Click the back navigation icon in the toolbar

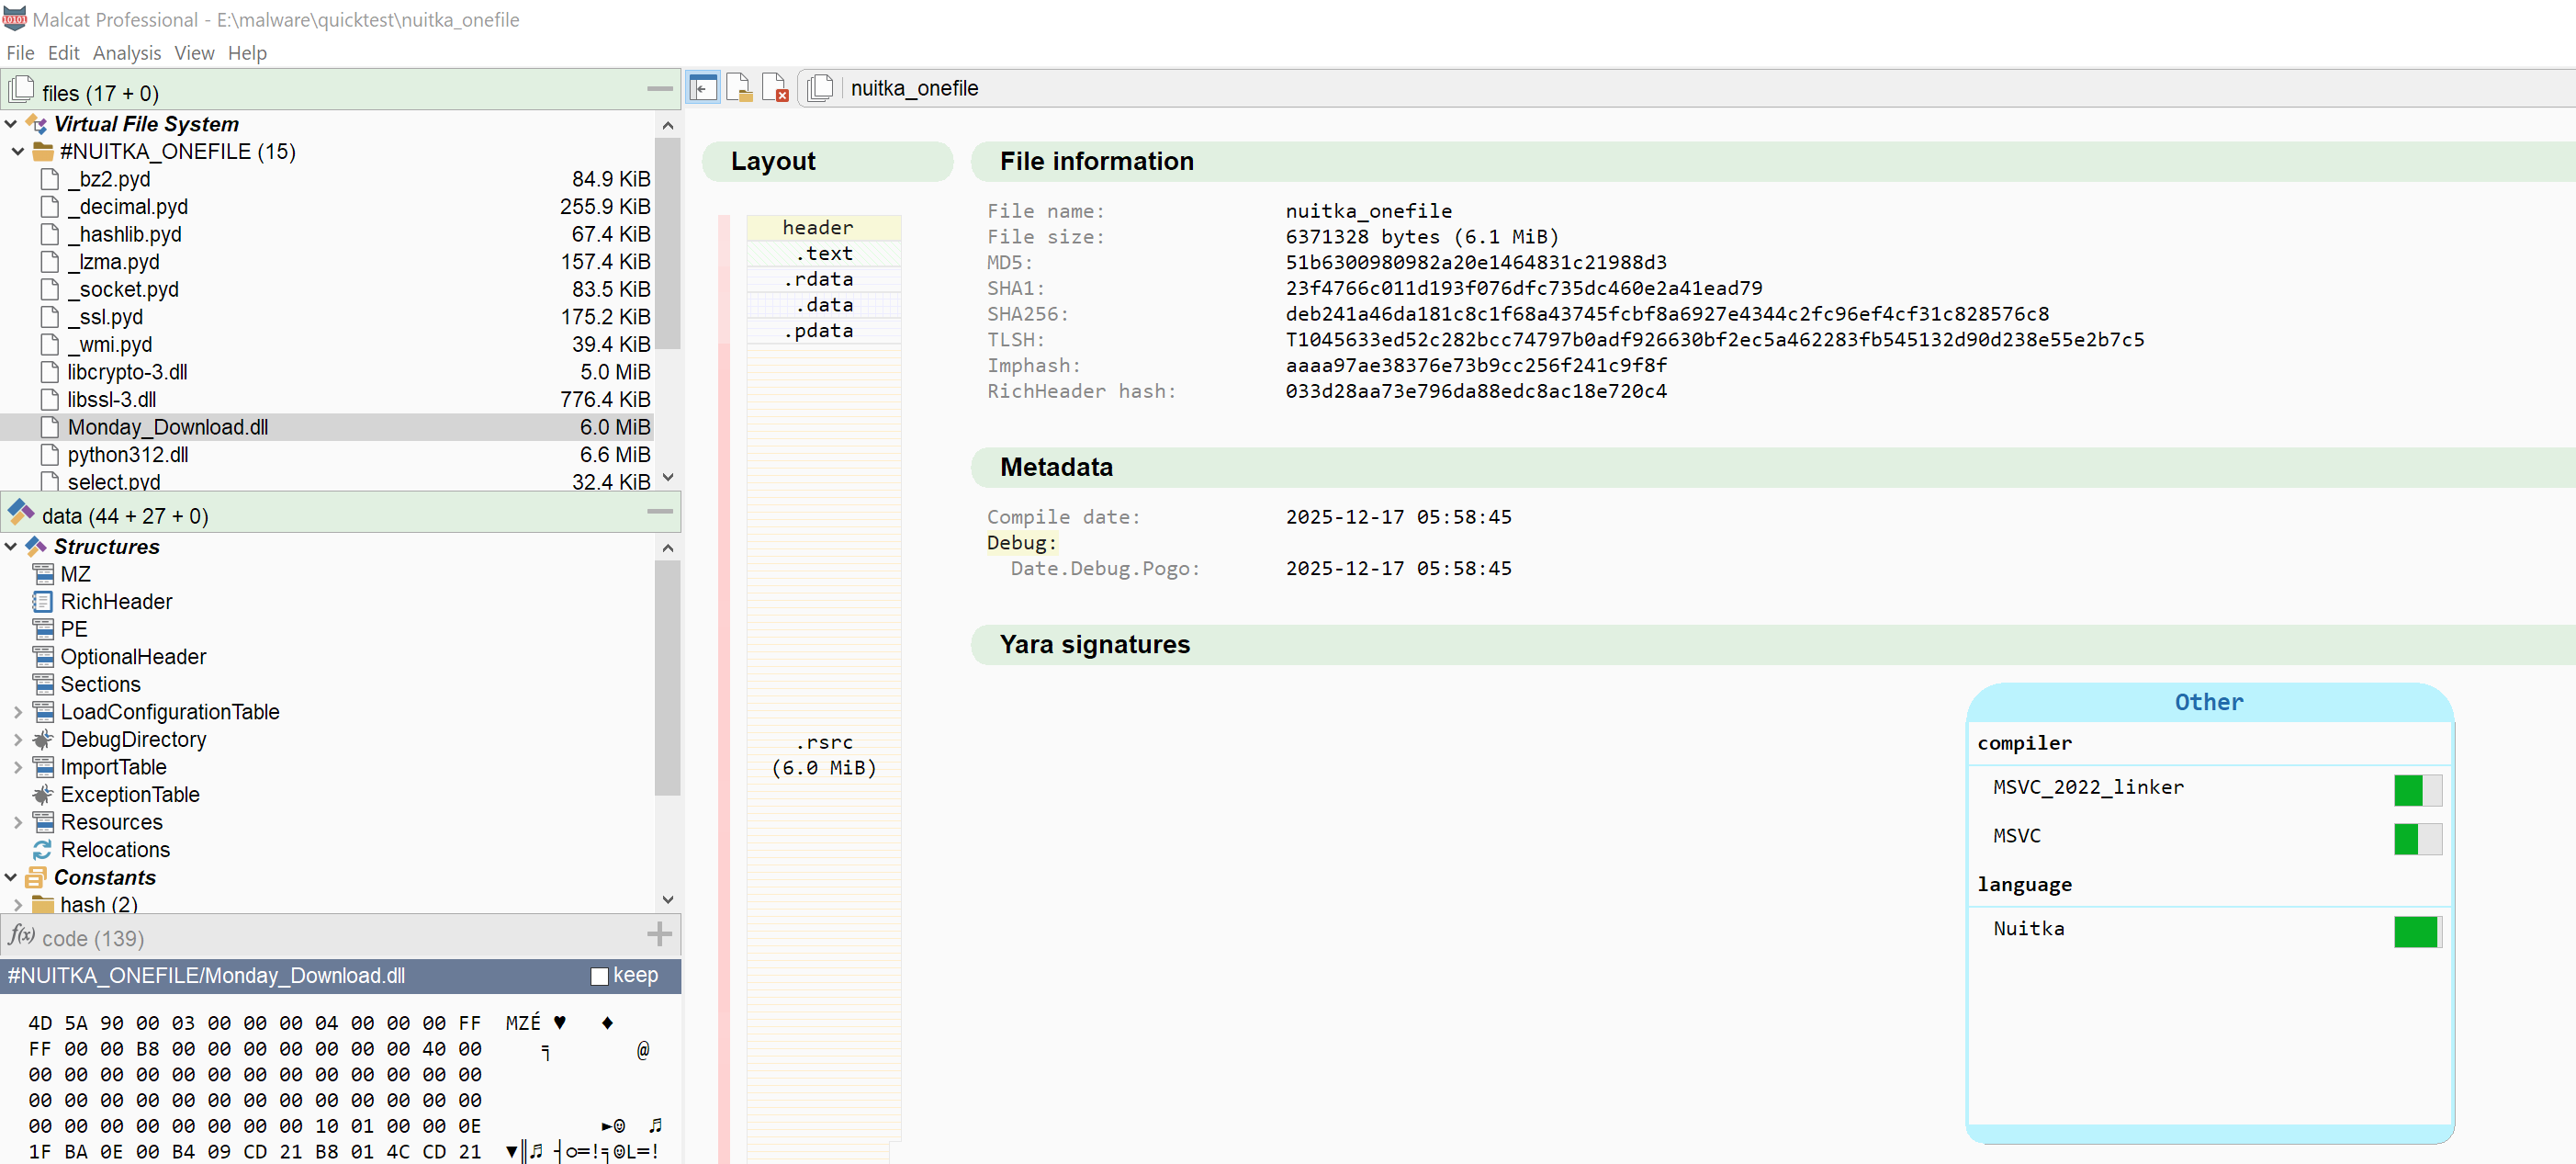coord(704,88)
